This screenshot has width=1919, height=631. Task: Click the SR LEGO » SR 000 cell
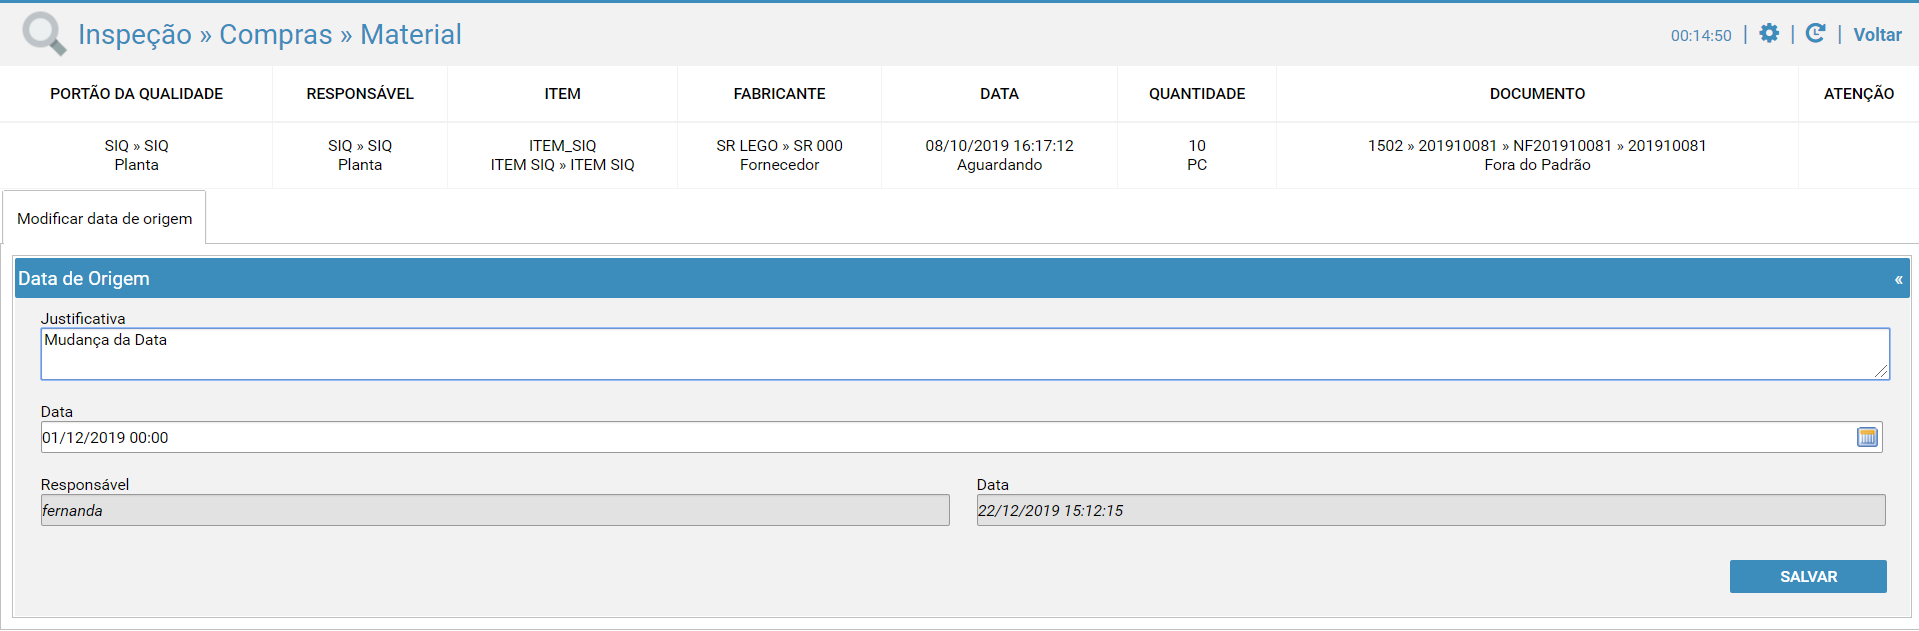(x=779, y=155)
